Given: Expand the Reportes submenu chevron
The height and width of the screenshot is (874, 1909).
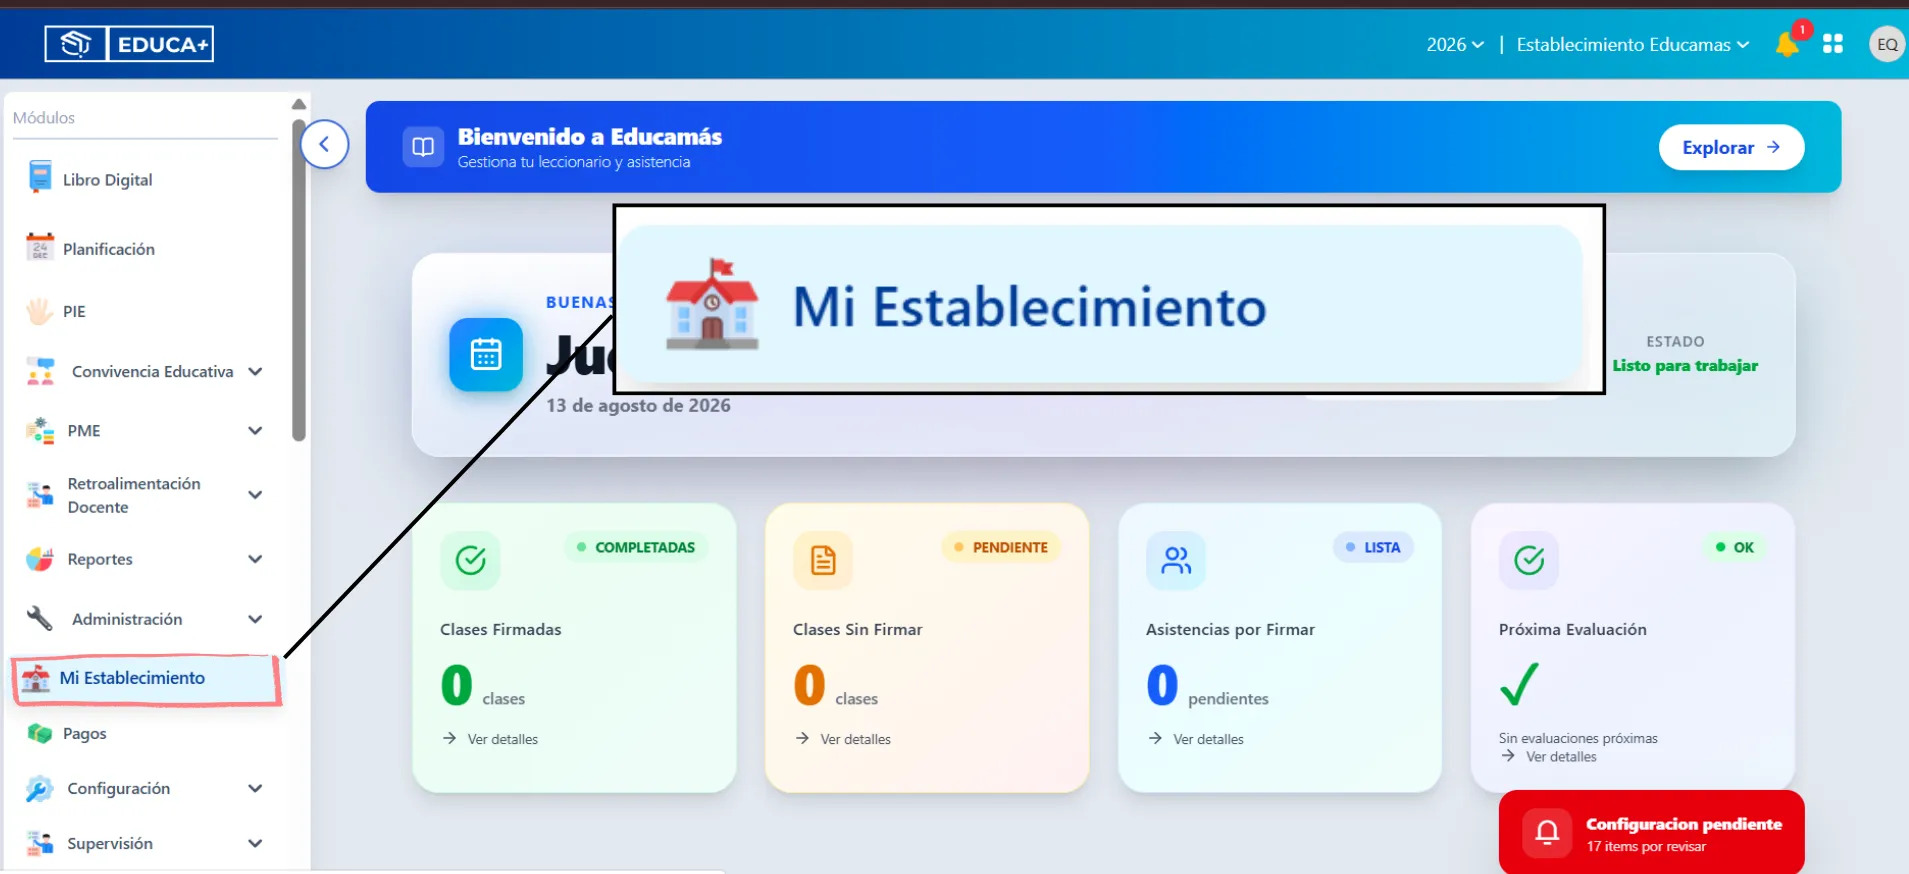Looking at the screenshot, I should (x=255, y=559).
